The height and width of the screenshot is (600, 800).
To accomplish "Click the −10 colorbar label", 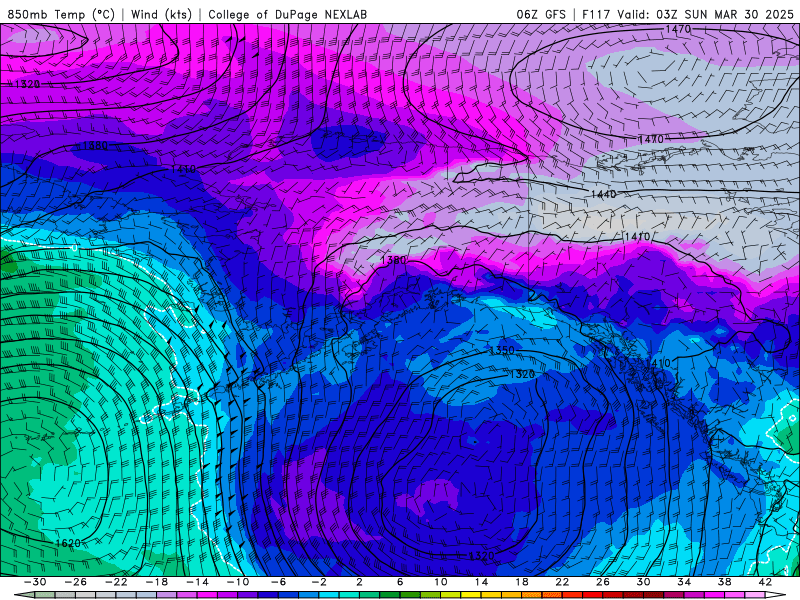I will (x=238, y=582).
